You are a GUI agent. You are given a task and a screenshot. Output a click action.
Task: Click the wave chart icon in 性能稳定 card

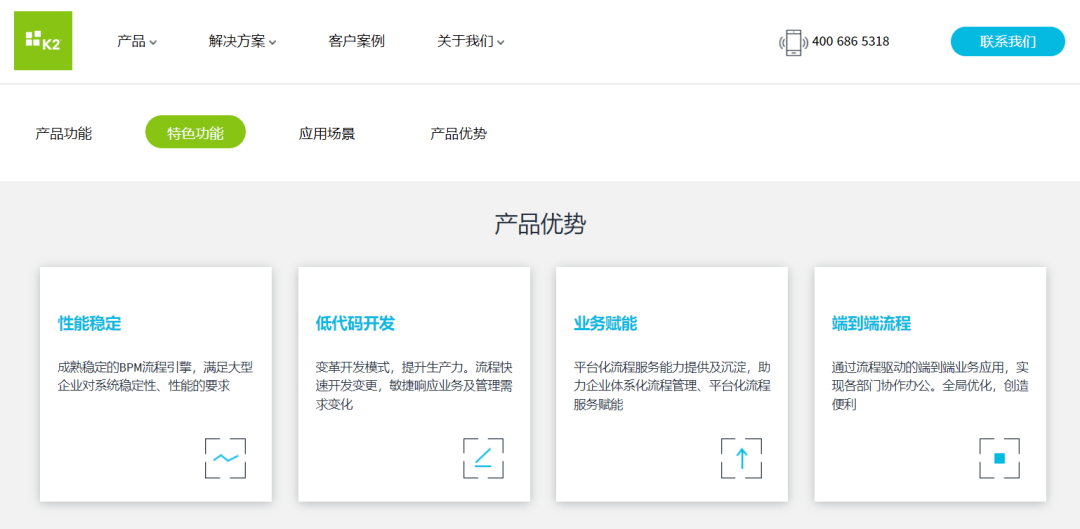click(225, 458)
